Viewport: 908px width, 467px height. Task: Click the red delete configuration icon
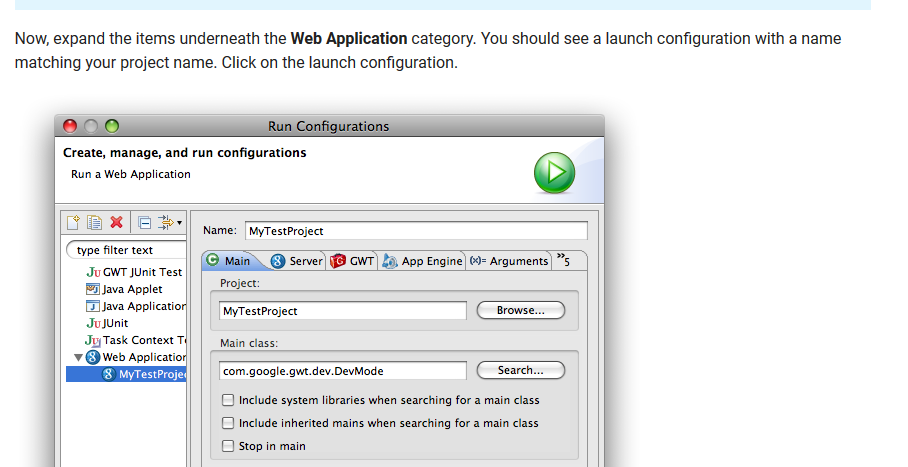(116, 222)
